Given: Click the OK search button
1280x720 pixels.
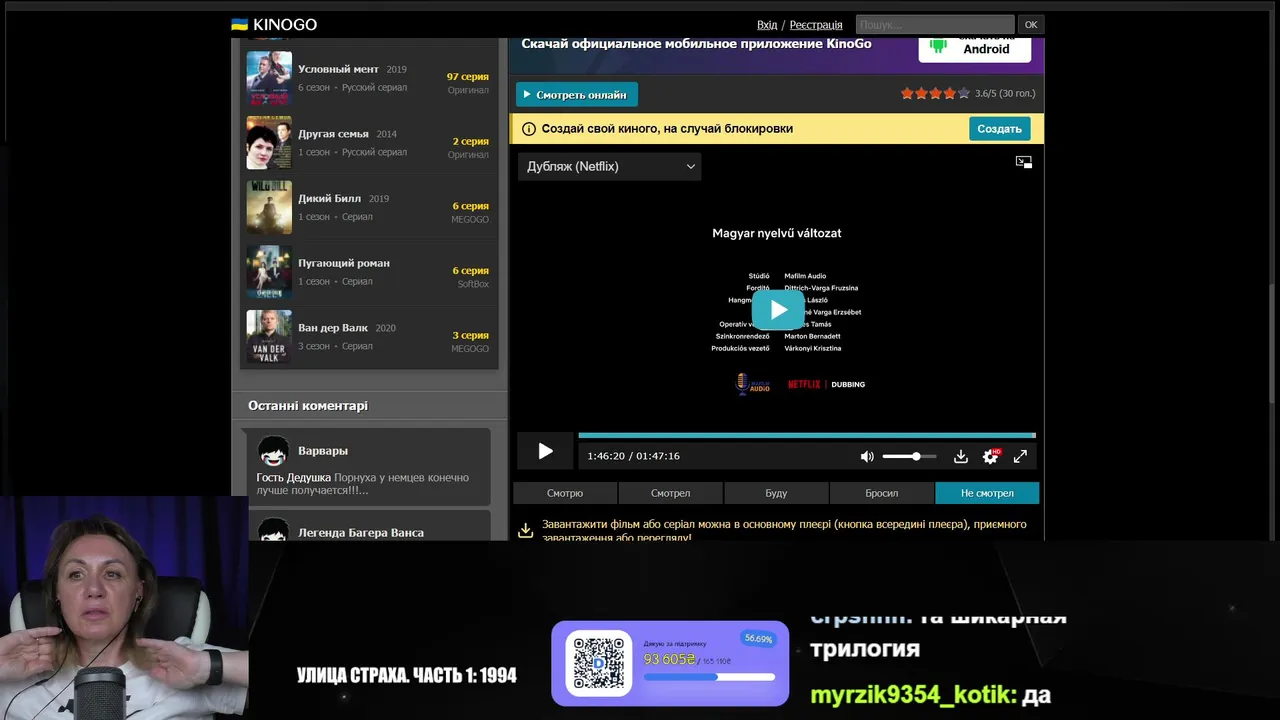Looking at the screenshot, I should click(1031, 25).
